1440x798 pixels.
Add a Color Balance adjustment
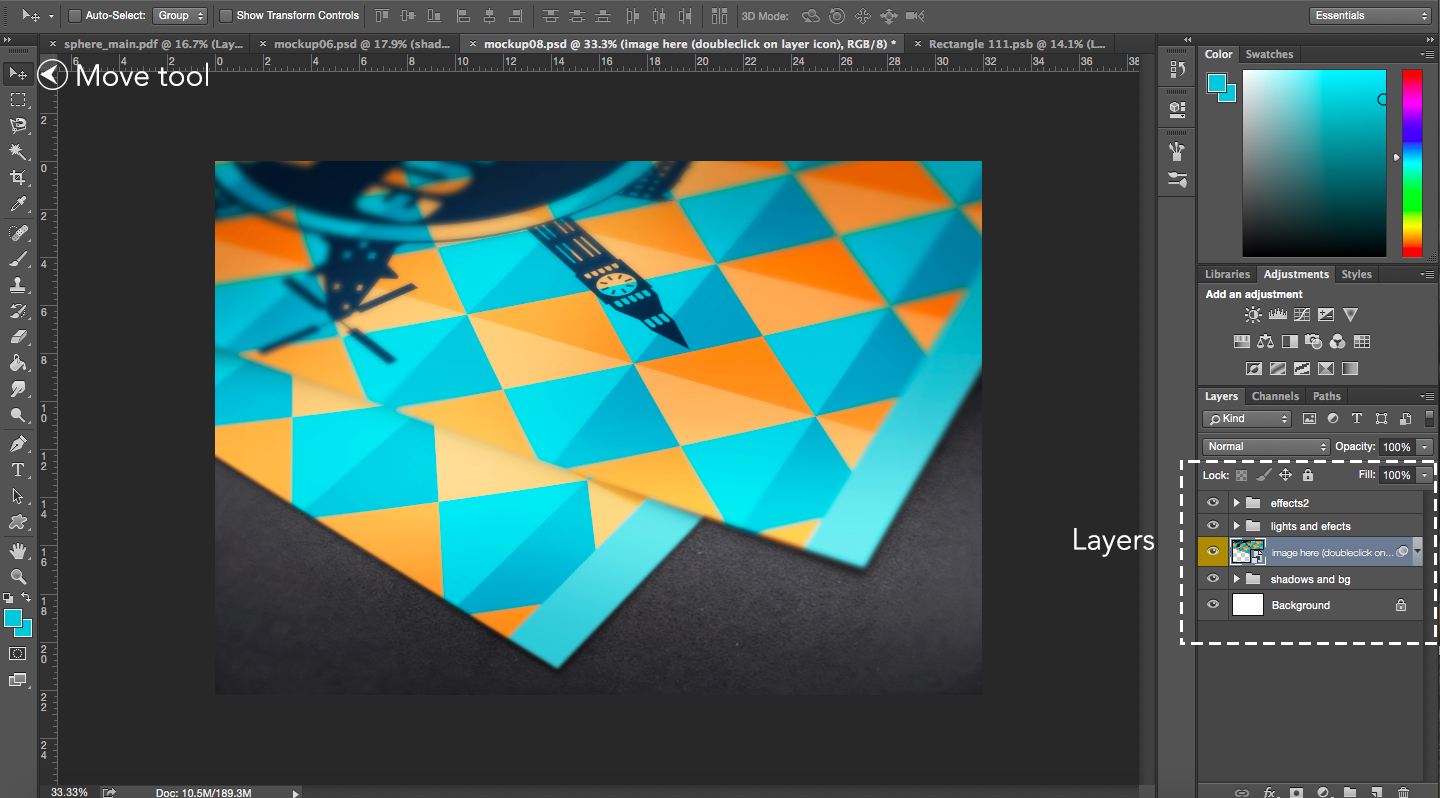click(x=1266, y=342)
